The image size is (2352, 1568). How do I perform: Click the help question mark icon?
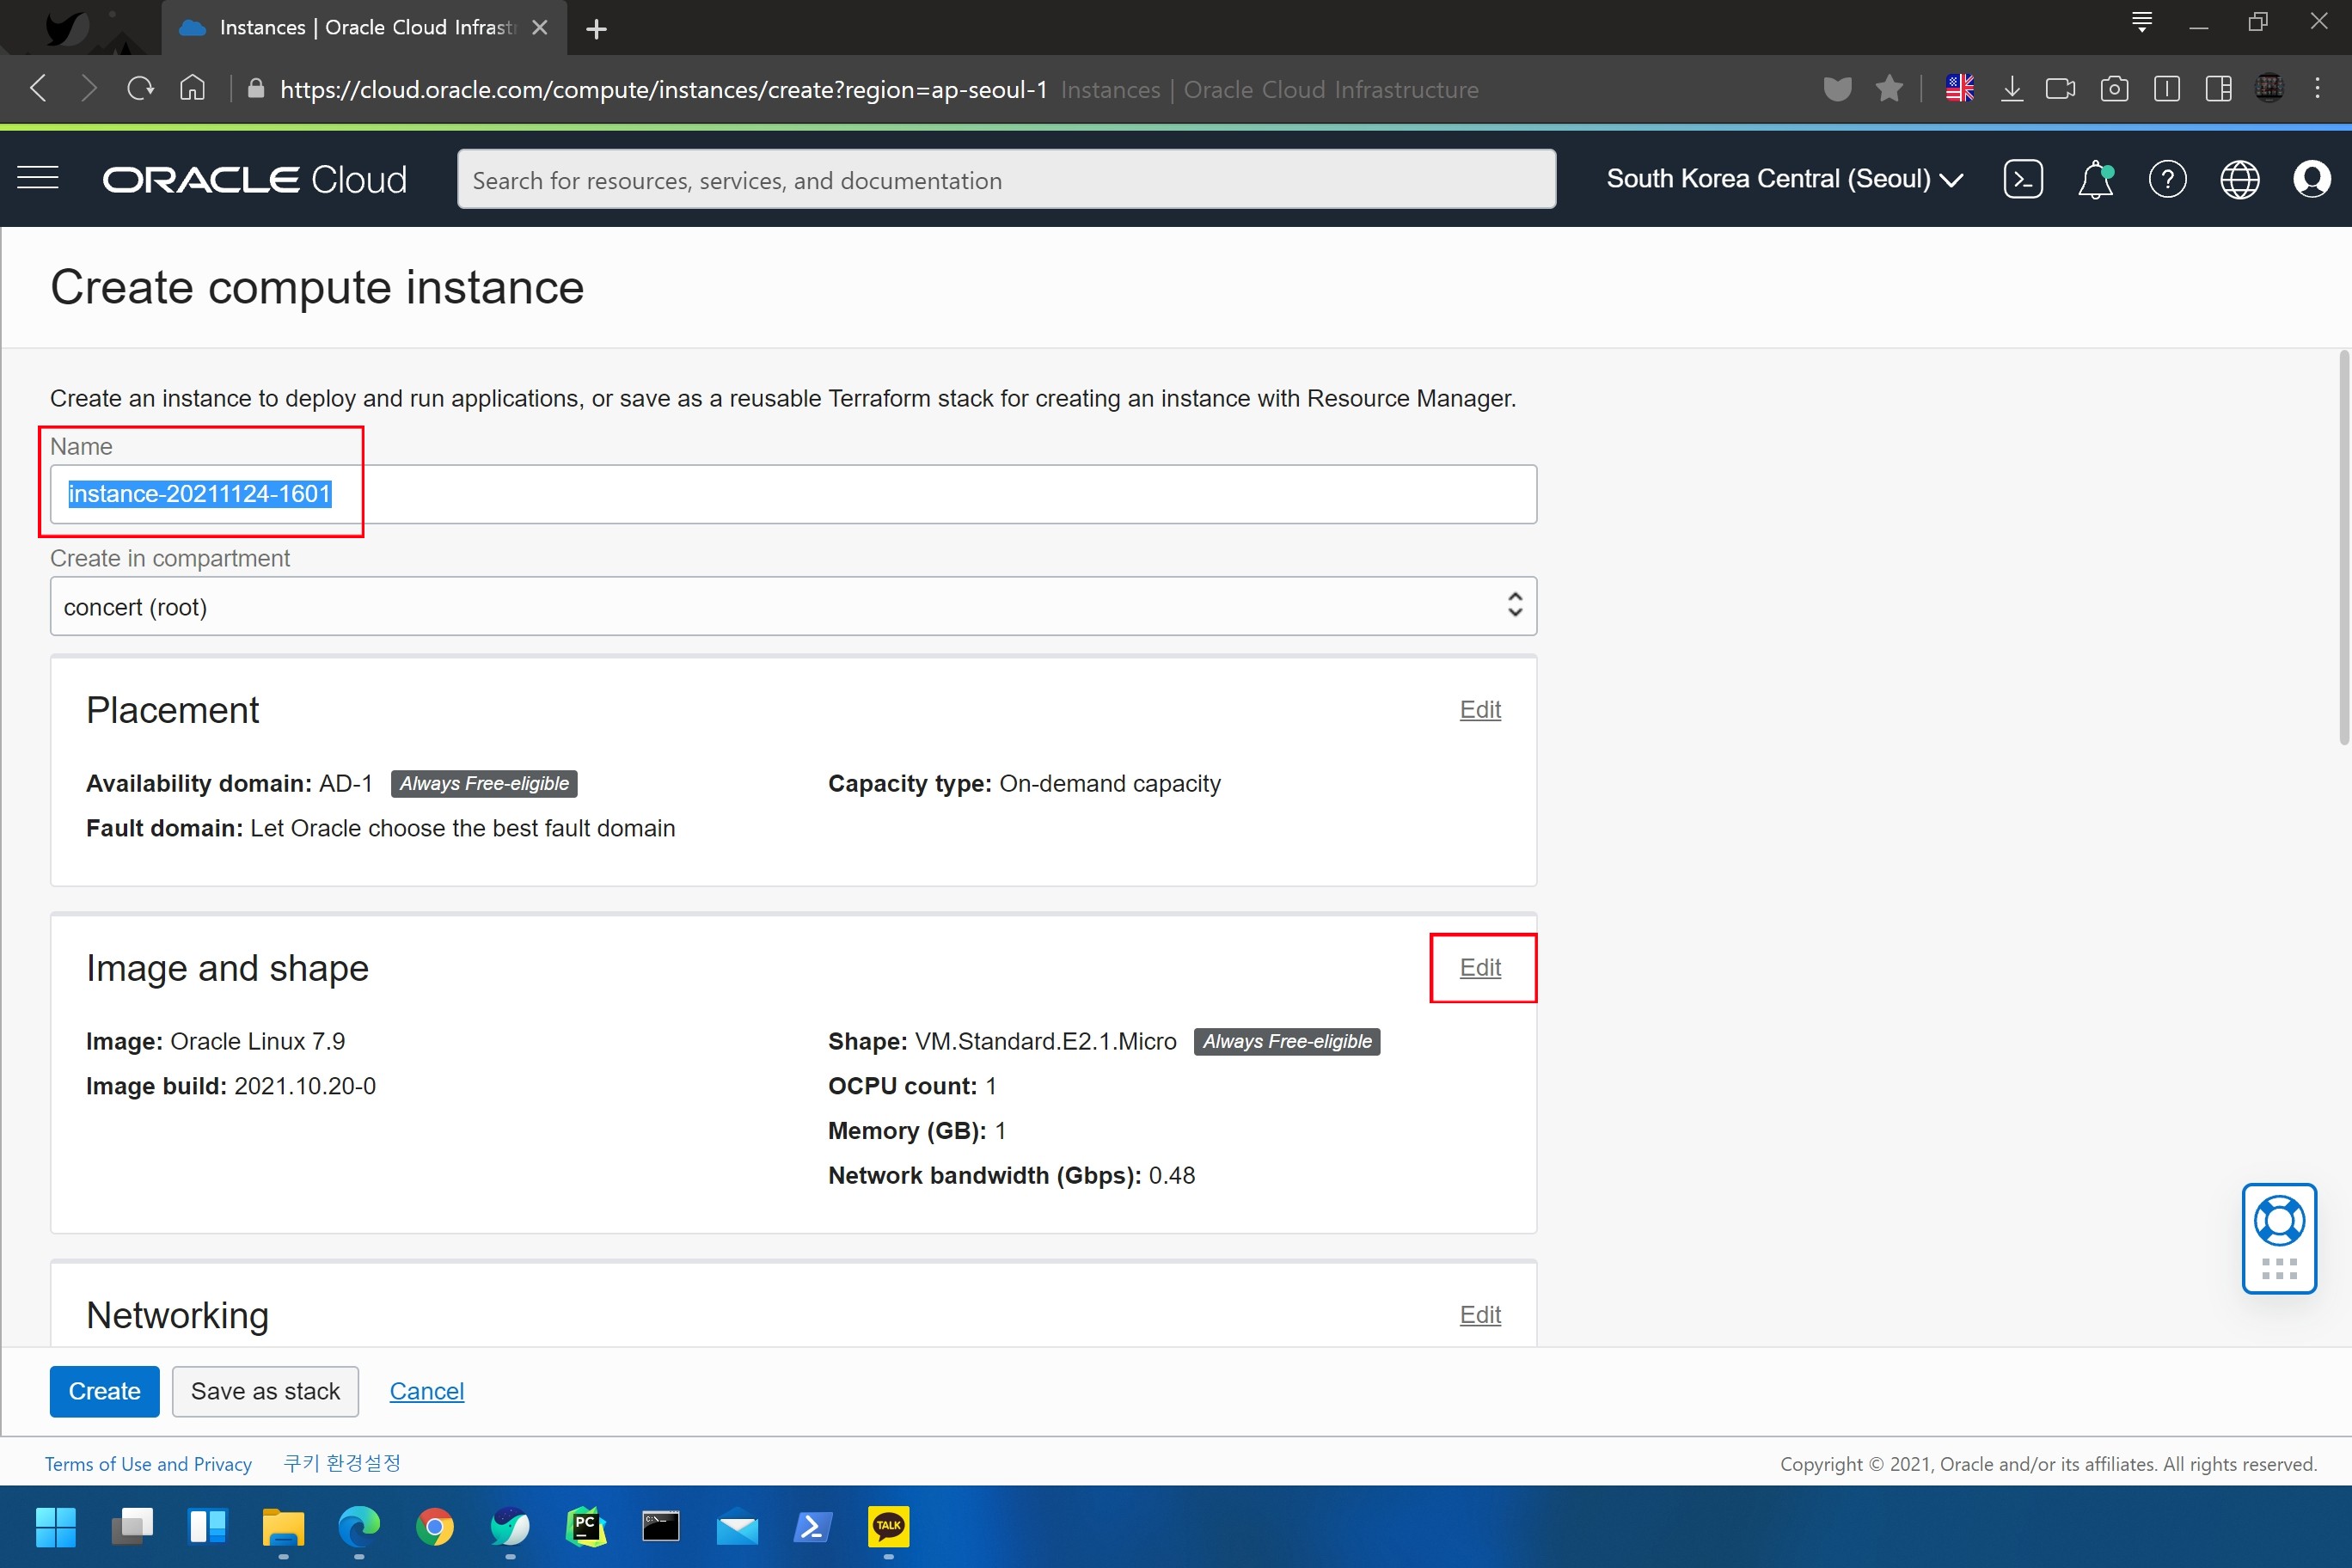pos(2167,179)
